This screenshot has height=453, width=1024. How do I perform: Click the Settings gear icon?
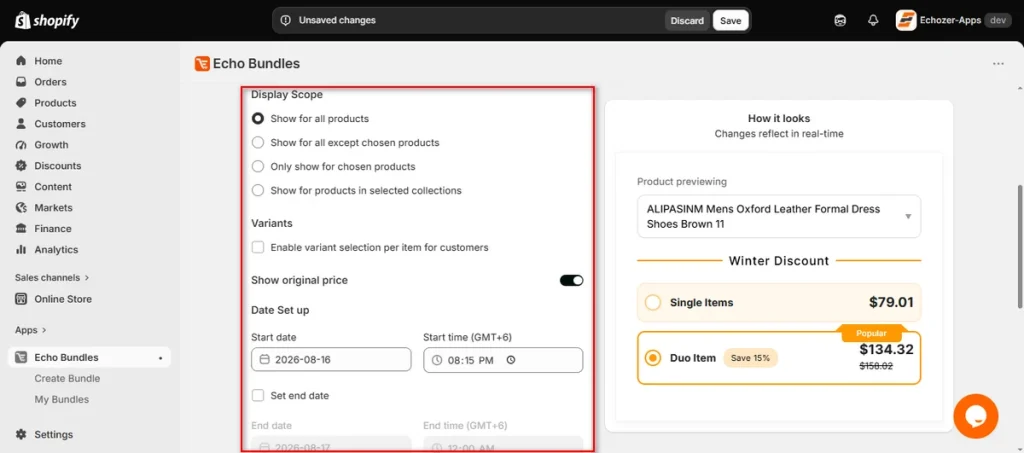21,434
